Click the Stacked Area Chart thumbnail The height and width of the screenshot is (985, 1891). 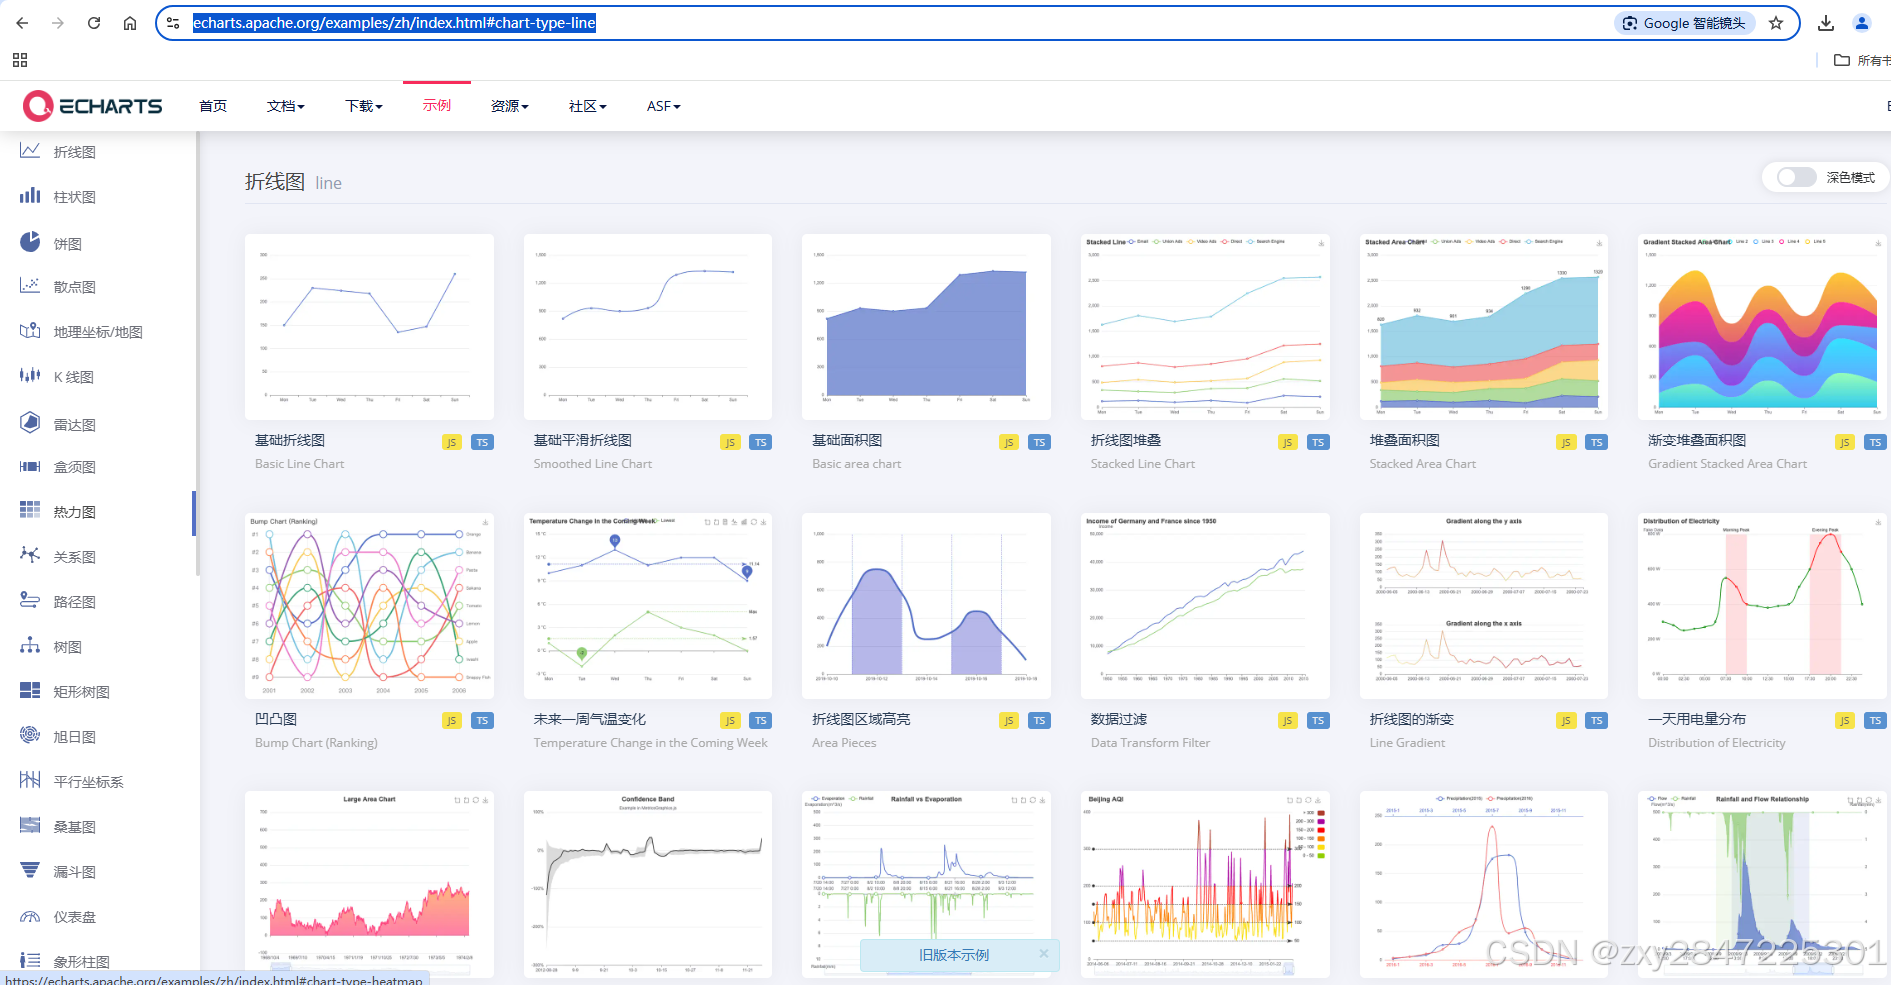[1483, 327]
